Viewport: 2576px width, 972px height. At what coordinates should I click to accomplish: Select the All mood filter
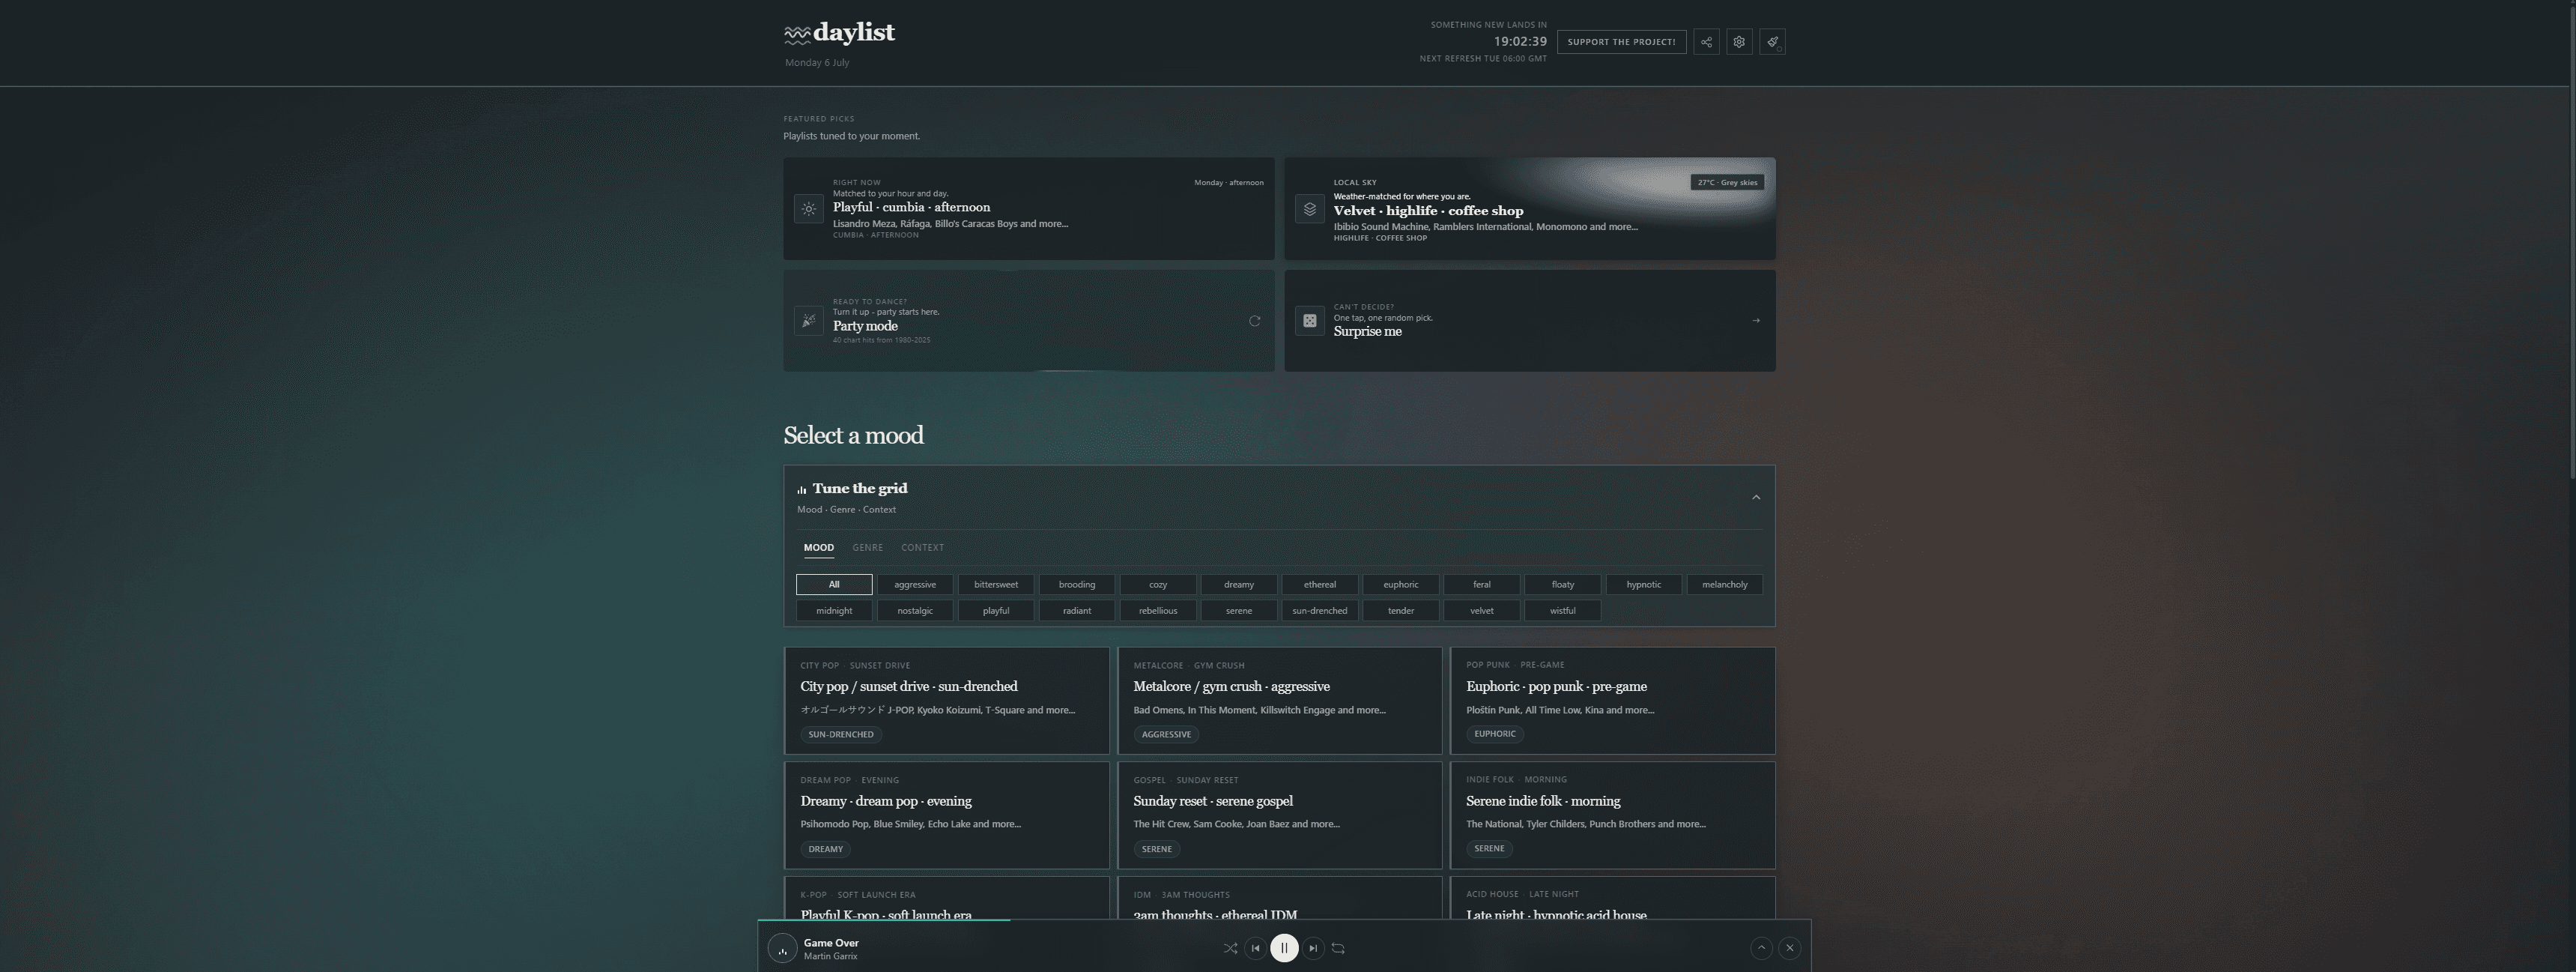tap(834, 585)
